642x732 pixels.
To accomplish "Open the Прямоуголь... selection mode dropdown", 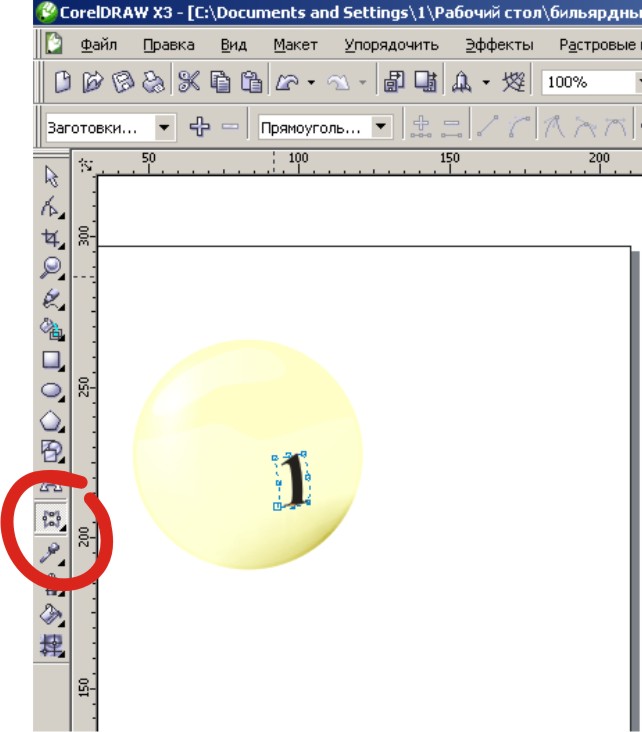I will click(381, 127).
